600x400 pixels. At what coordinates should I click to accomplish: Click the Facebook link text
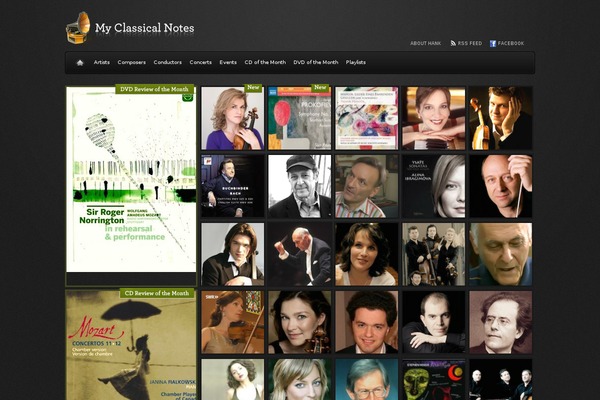pyautogui.click(x=511, y=43)
